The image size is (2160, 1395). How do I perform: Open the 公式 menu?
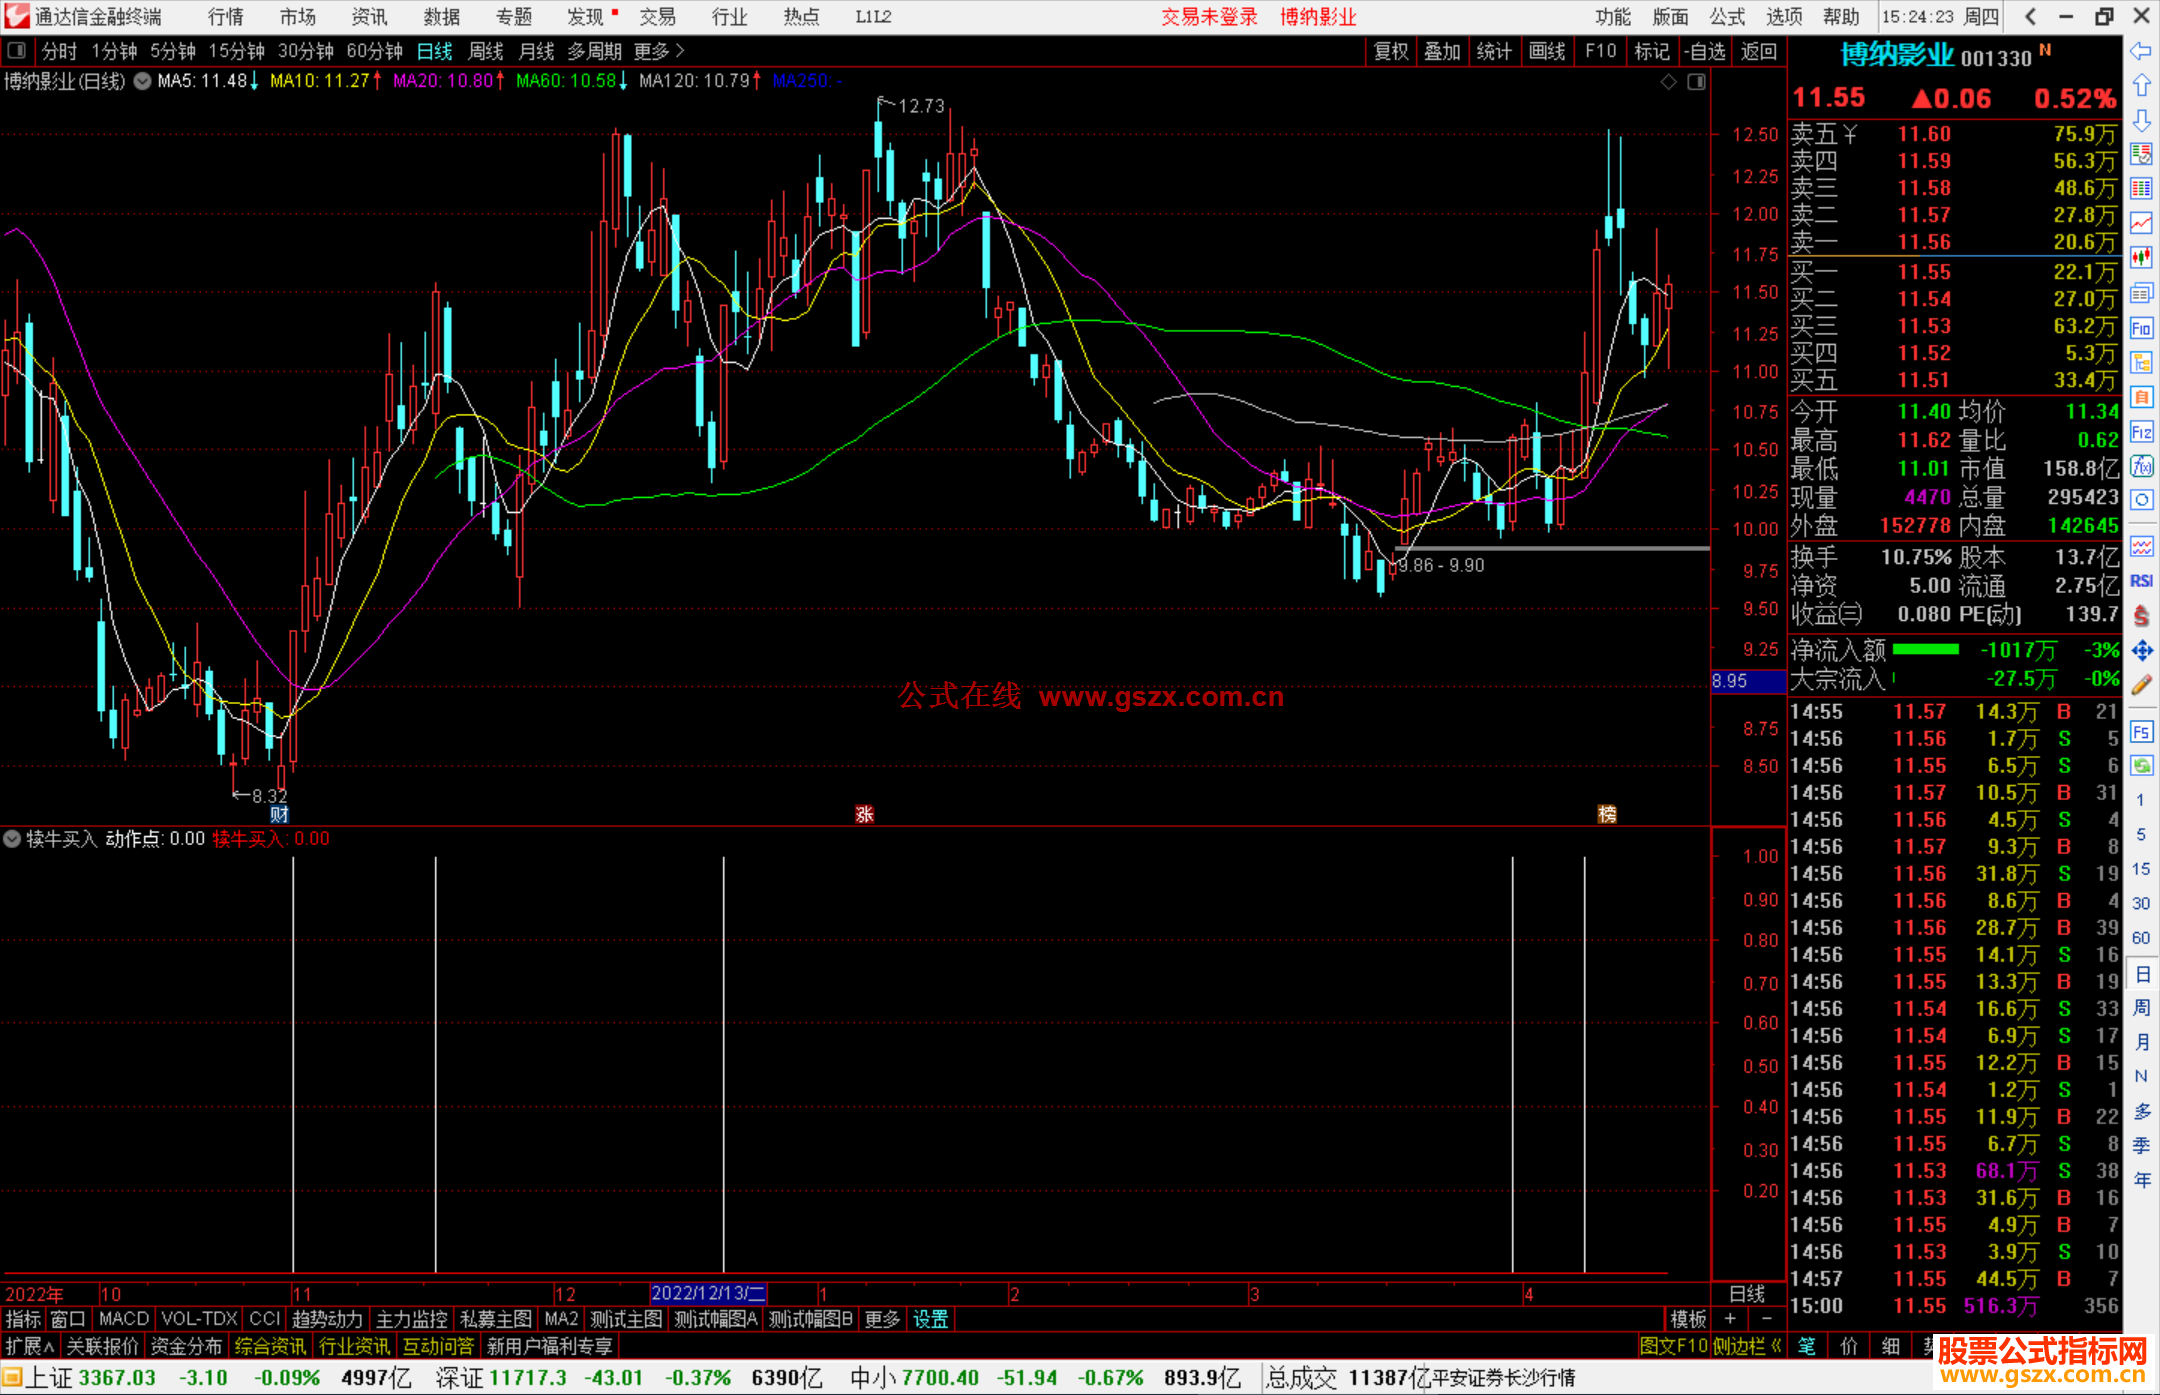pyautogui.click(x=1726, y=16)
